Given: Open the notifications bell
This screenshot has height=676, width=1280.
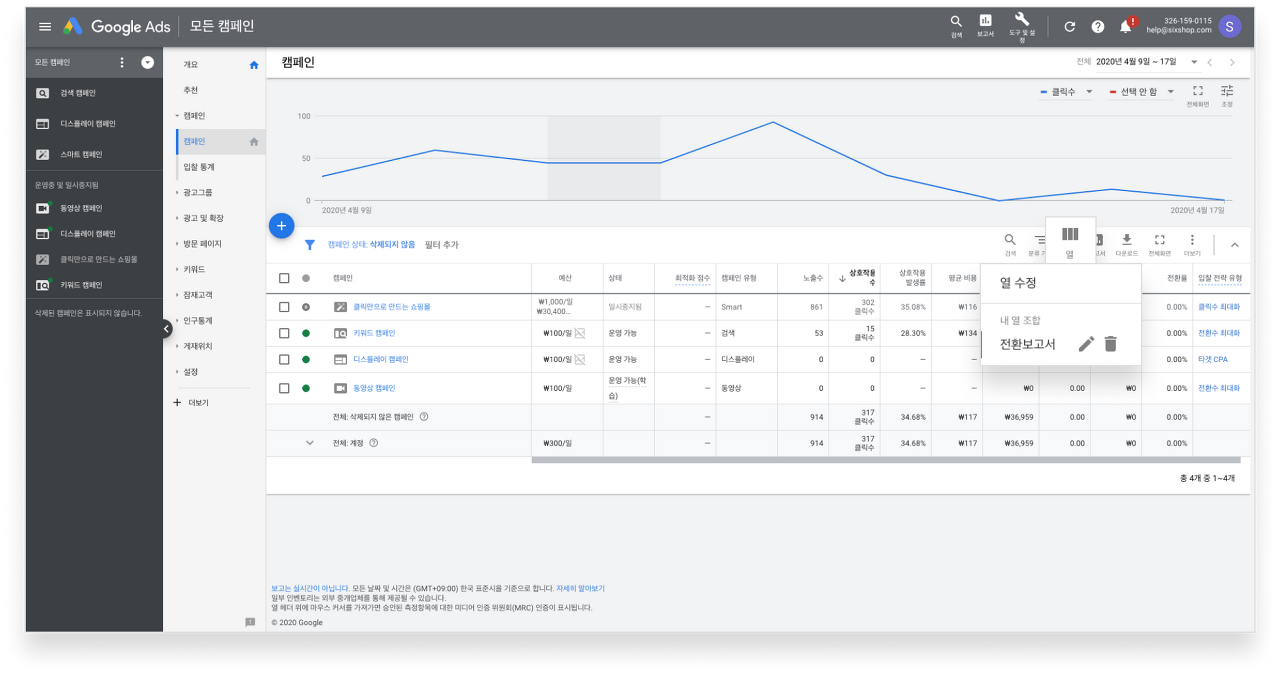Looking at the screenshot, I should pyautogui.click(x=1126, y=27).
